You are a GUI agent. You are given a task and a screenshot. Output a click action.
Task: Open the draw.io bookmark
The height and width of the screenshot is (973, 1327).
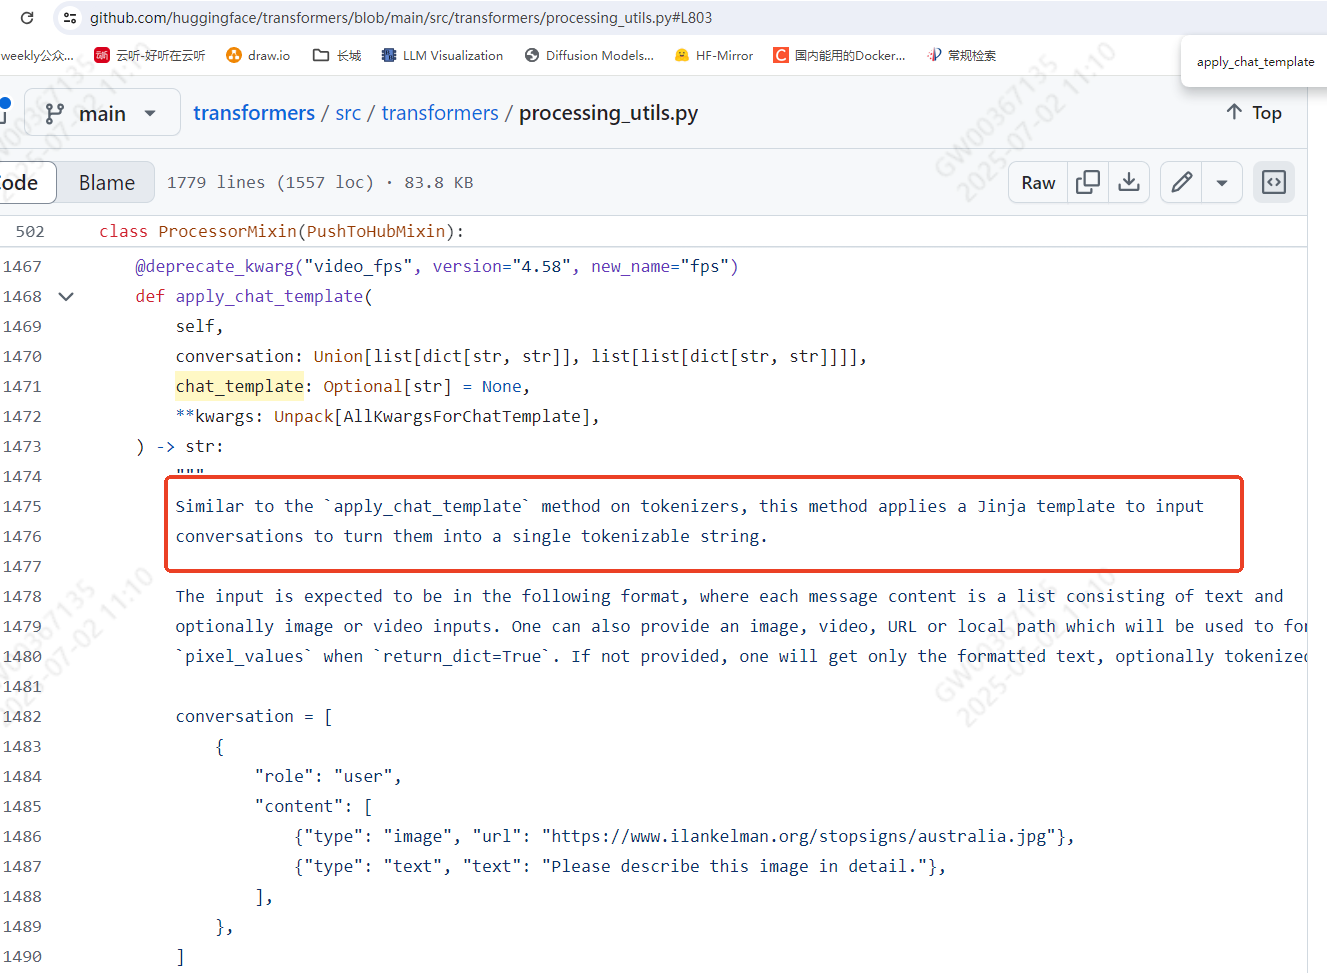pyautogui.click(x=258, y=55)
